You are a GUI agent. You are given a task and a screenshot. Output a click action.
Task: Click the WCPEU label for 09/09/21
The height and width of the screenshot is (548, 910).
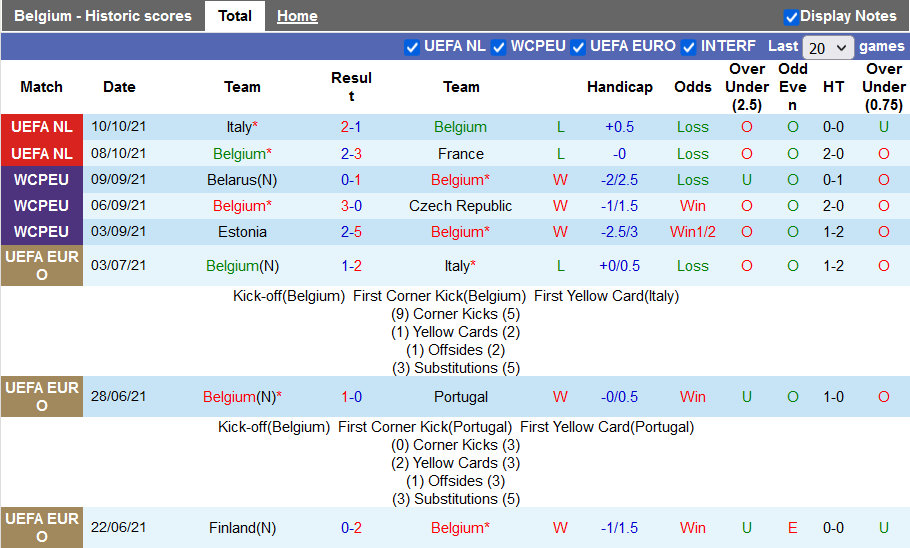[41, 180]
